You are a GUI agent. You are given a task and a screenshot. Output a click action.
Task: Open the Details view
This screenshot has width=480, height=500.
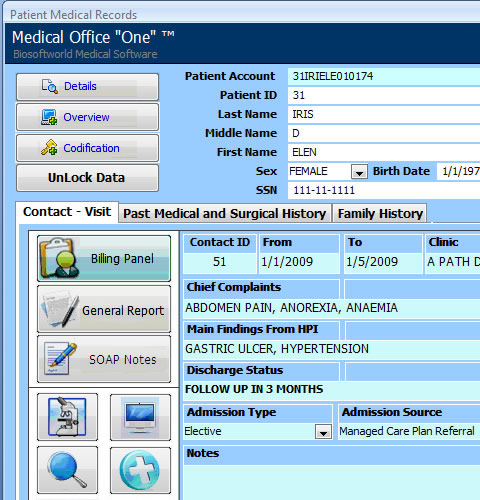[x=87, y=87]
